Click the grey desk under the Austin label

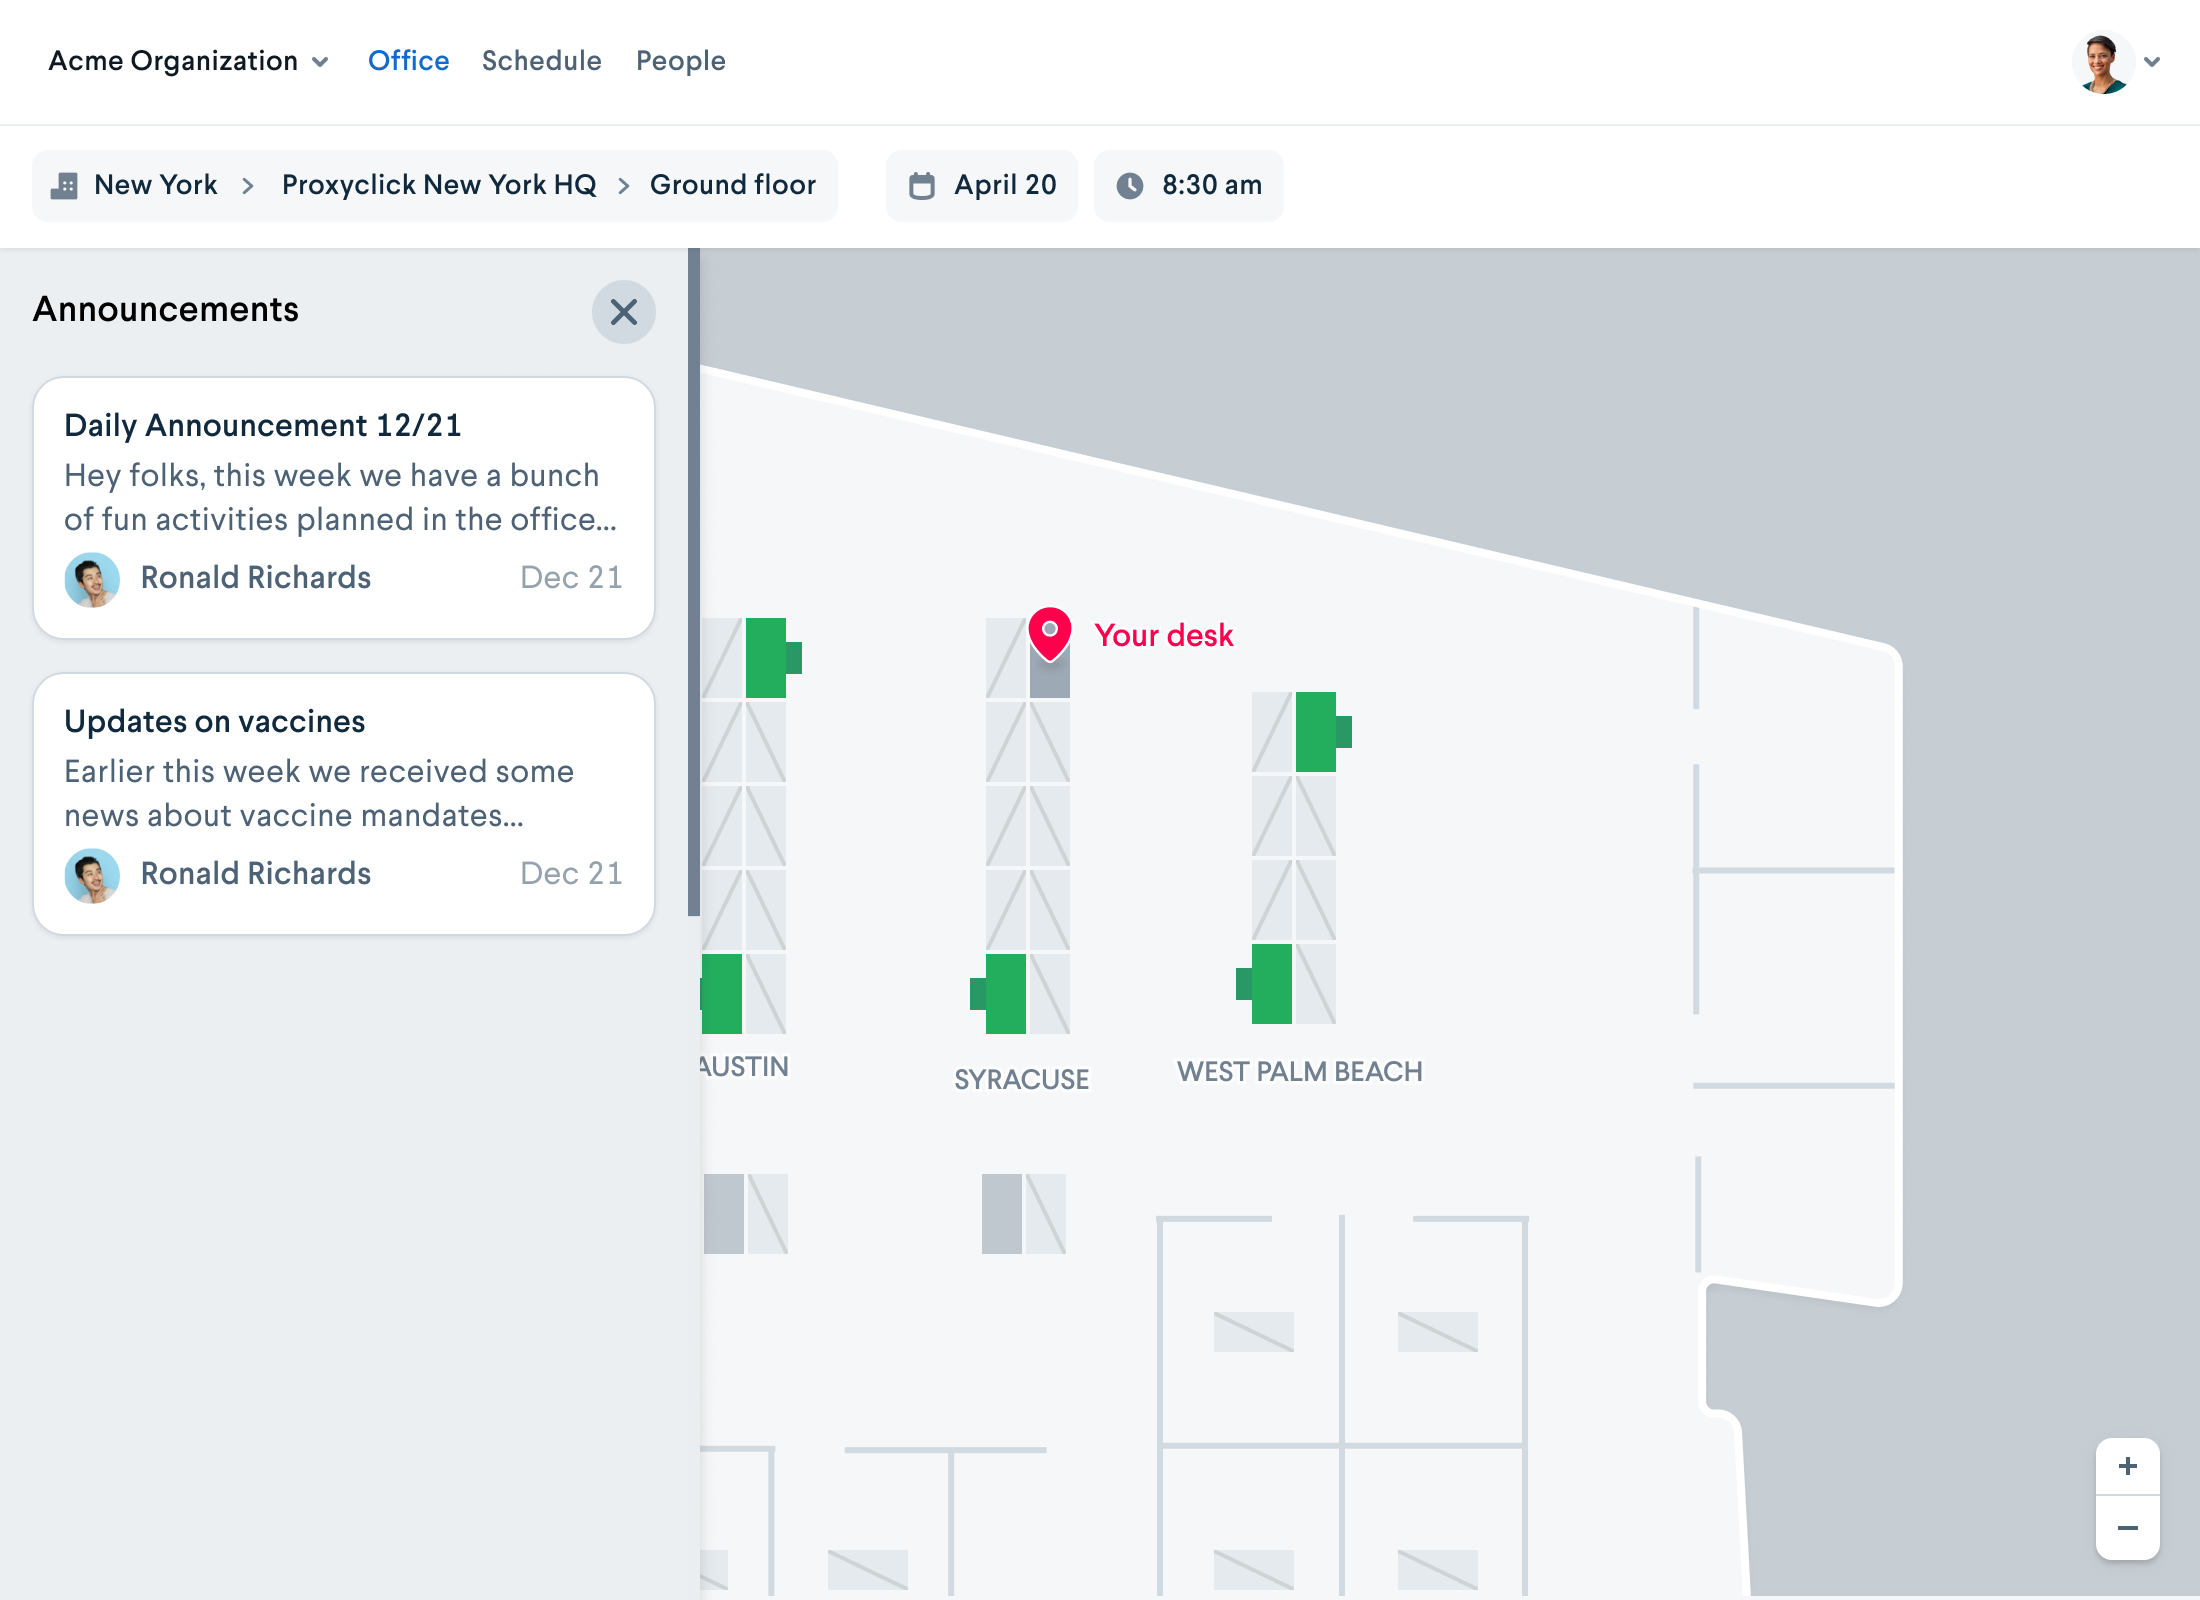click(724, 1214)
